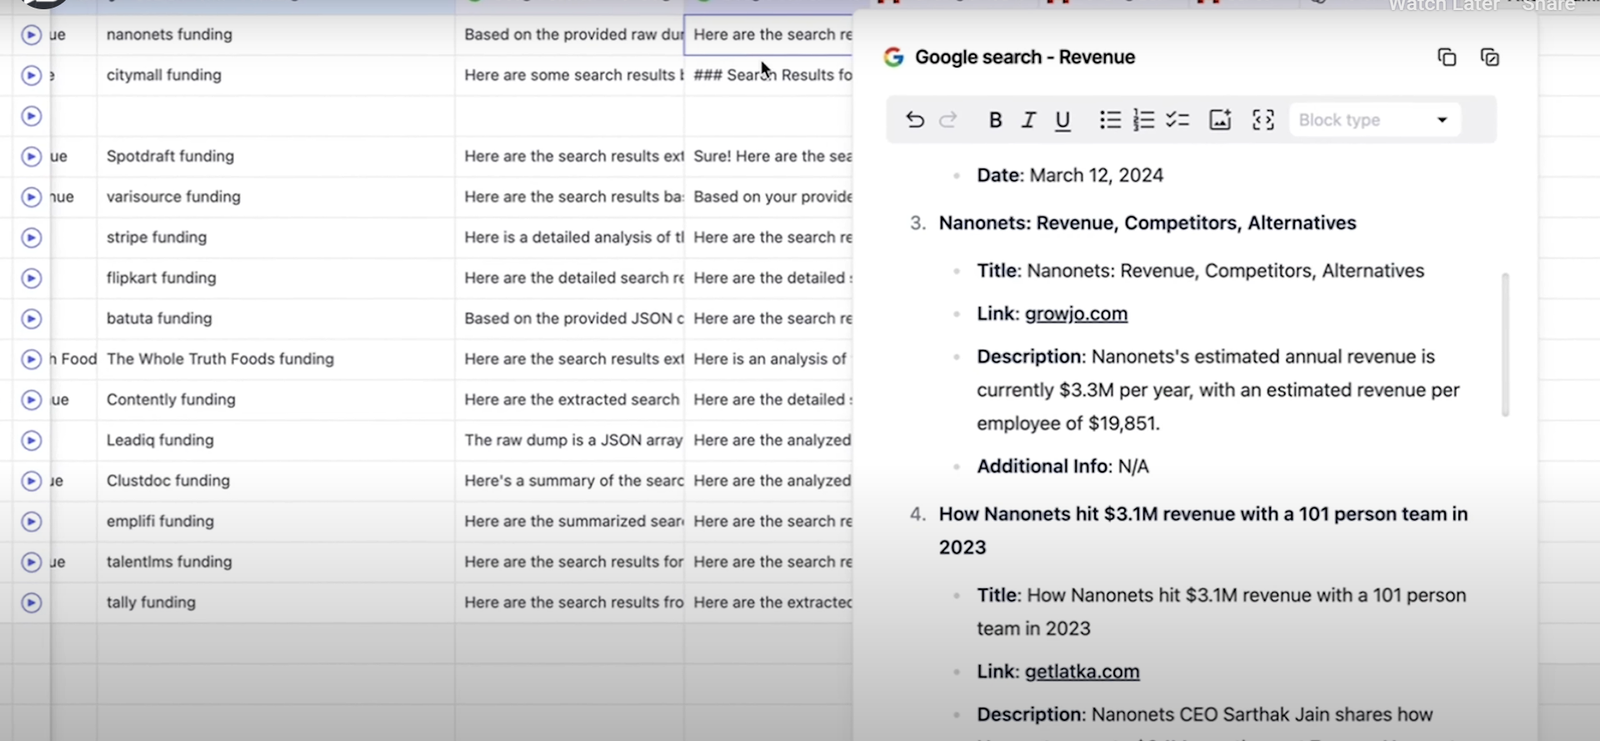Viewport: 1600px width, 741px height.
Task: Run the Clustdoc funding row play icon
Action: tap(31, 481)
